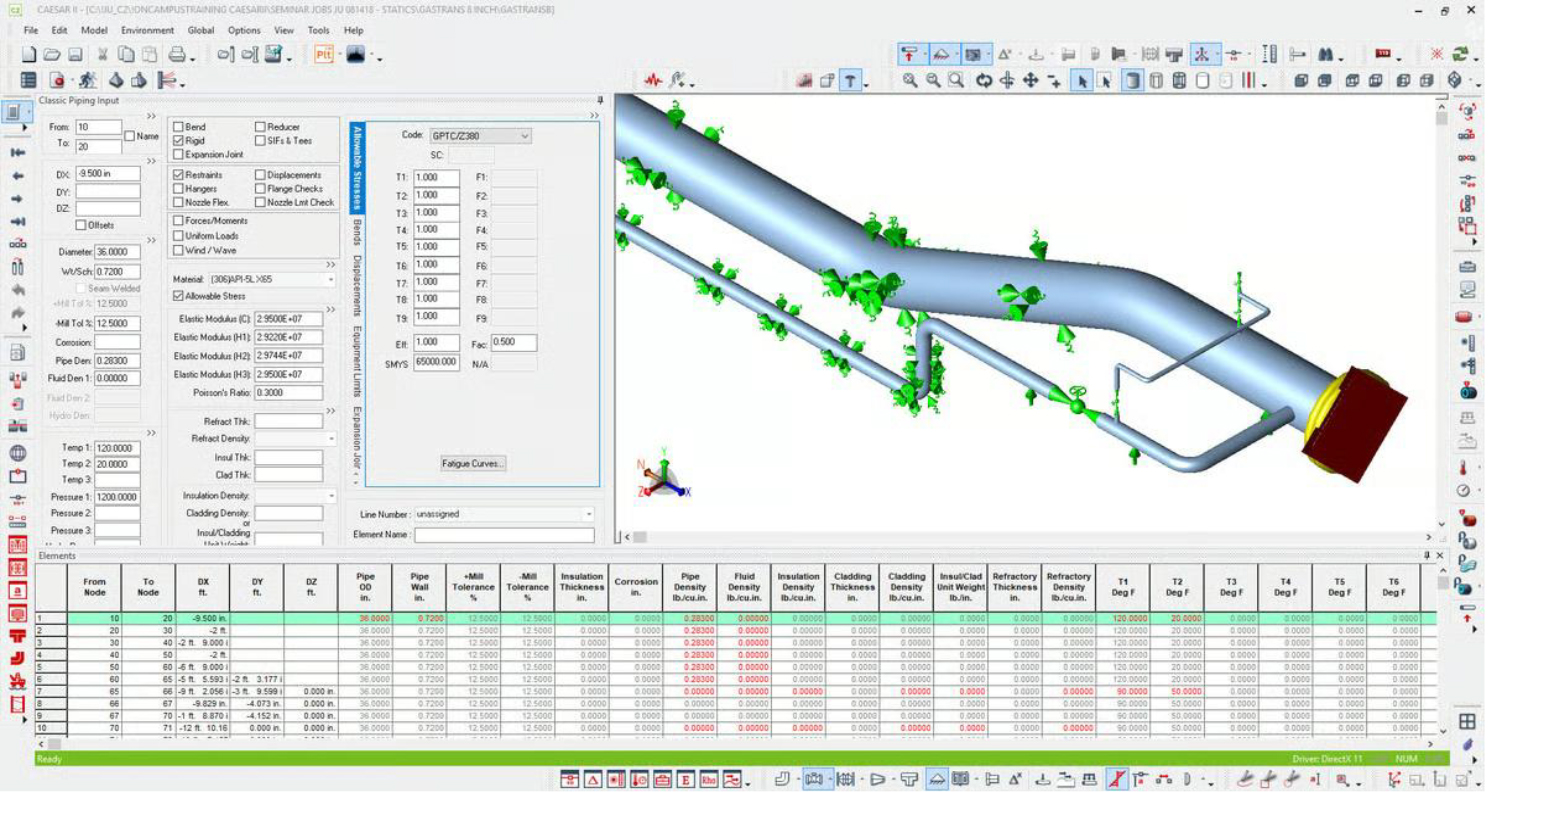This screenshot has height=817, width=1559.
Task: Switch to the Displacements vertical tab
Action: coord(357,286)
